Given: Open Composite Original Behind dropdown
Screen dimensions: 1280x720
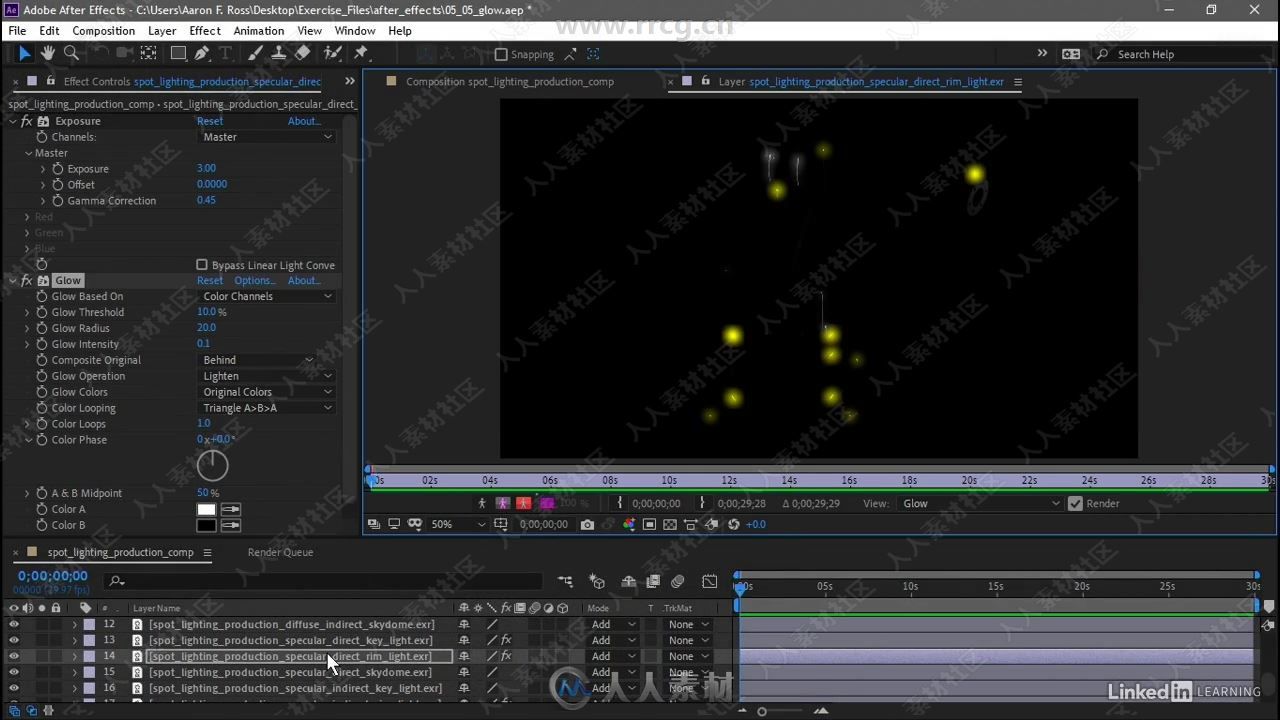Looking at the screenshot, I should (x=257, y=360).
